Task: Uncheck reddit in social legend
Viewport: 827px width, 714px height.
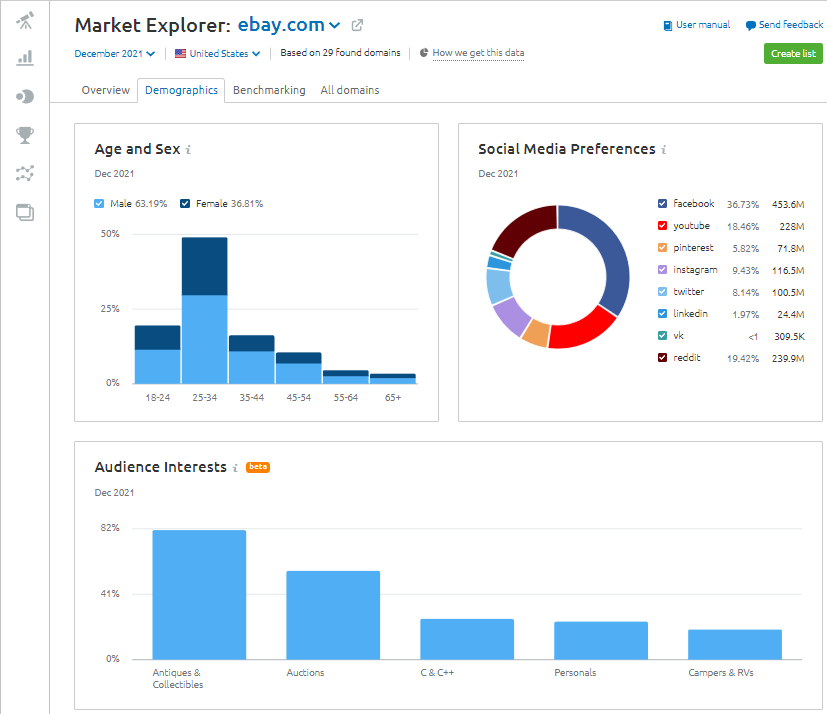Action: pyautogui.click(x=662, y=358)
